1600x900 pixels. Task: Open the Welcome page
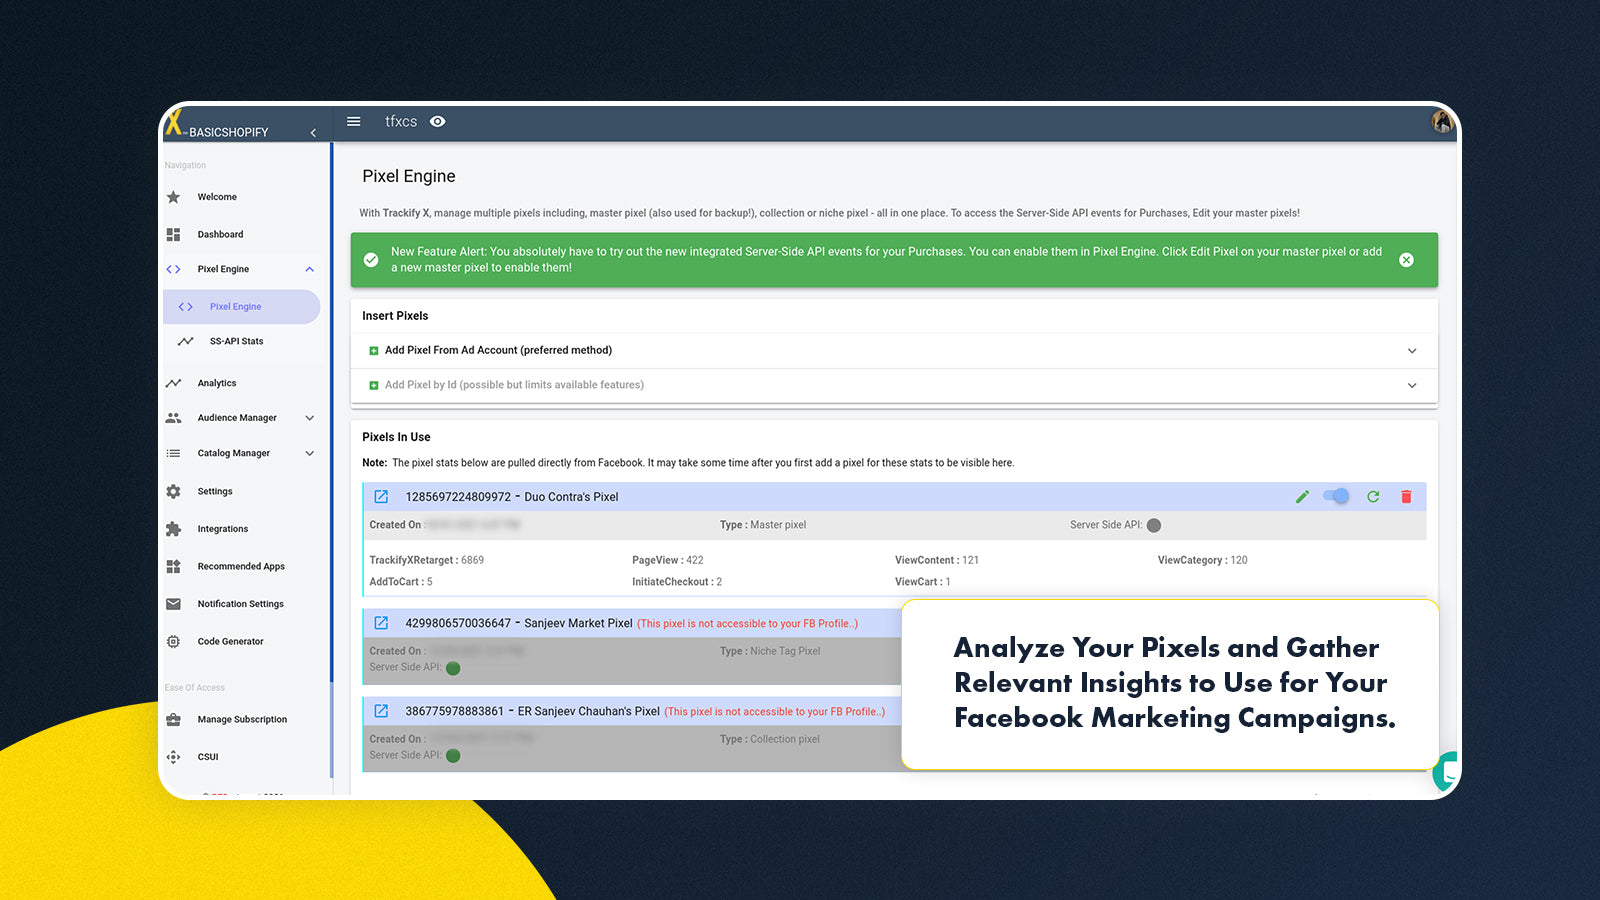click(217, 197)
